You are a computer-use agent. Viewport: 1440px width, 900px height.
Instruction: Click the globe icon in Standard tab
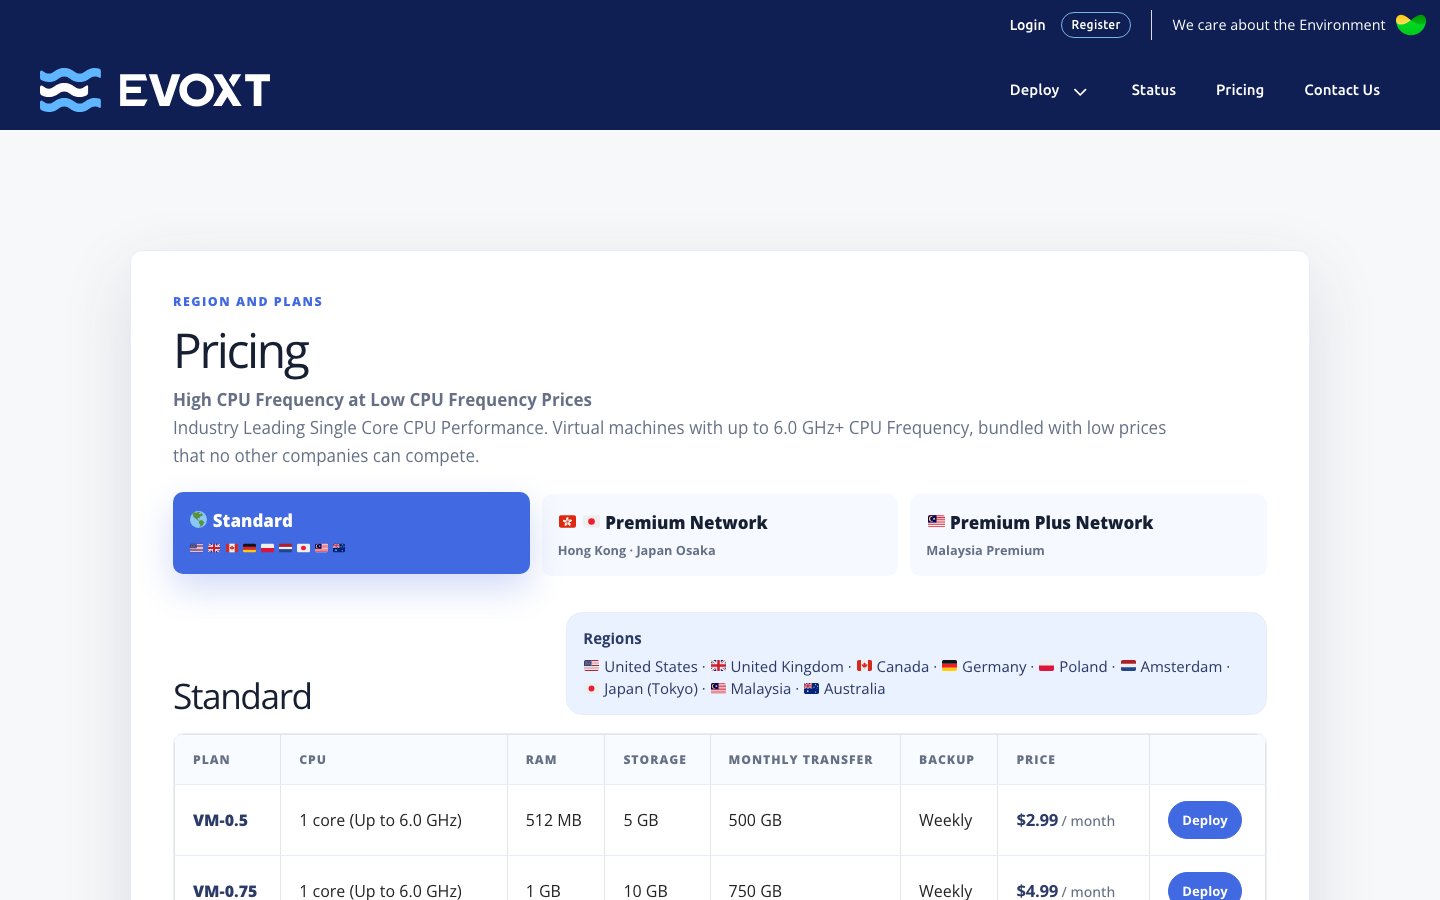(198, 519)
